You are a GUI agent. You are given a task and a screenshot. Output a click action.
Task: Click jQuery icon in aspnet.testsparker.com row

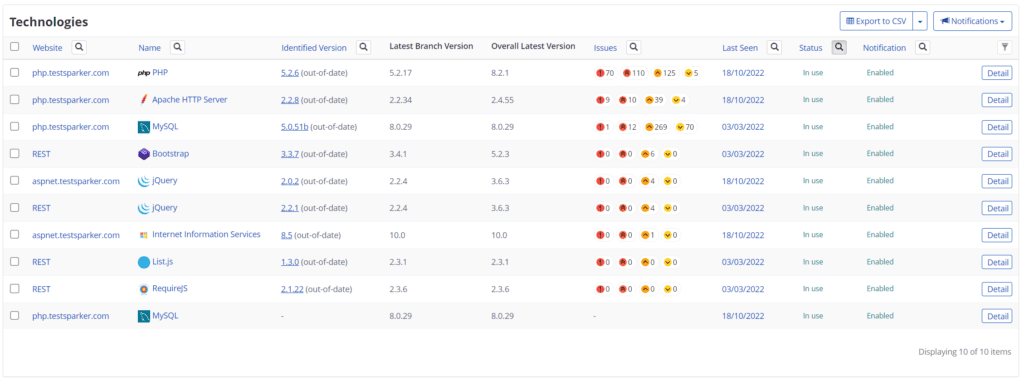click(144, 181)
